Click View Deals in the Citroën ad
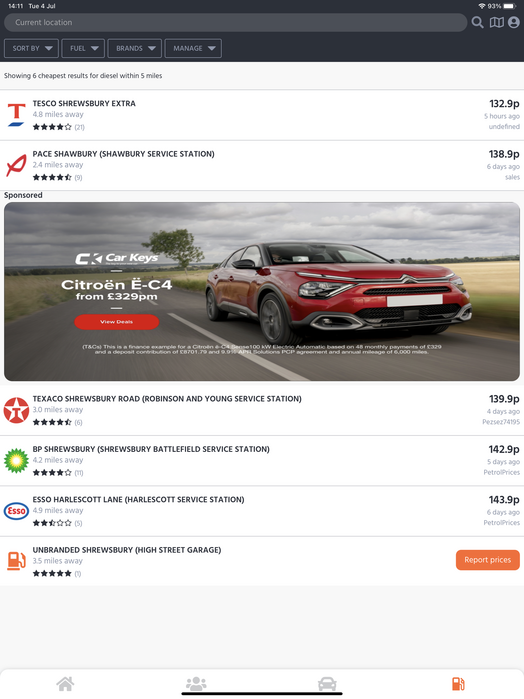Screen dimensions: 524x699 [116, 322]
